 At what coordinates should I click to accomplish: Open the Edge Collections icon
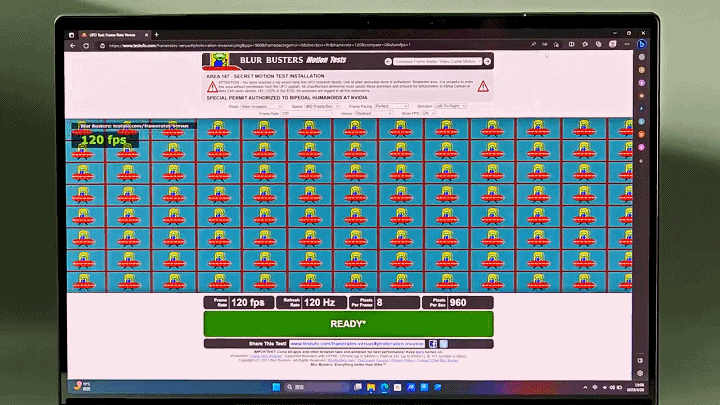click(x=598, y=45)
